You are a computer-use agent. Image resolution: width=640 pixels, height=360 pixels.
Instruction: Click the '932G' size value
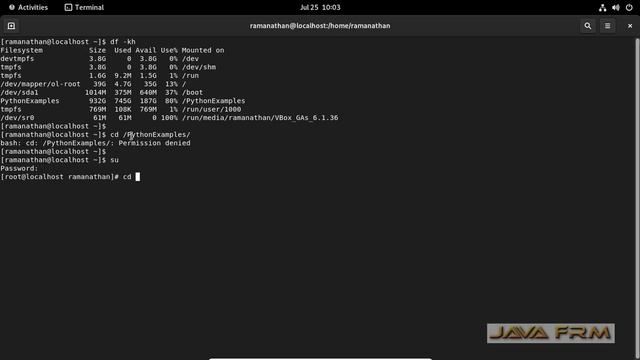(x=98, y=101)
